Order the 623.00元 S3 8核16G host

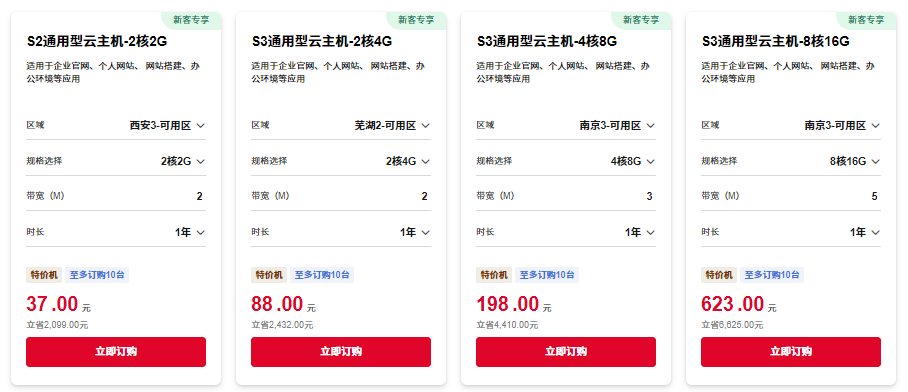coord(790,352)
